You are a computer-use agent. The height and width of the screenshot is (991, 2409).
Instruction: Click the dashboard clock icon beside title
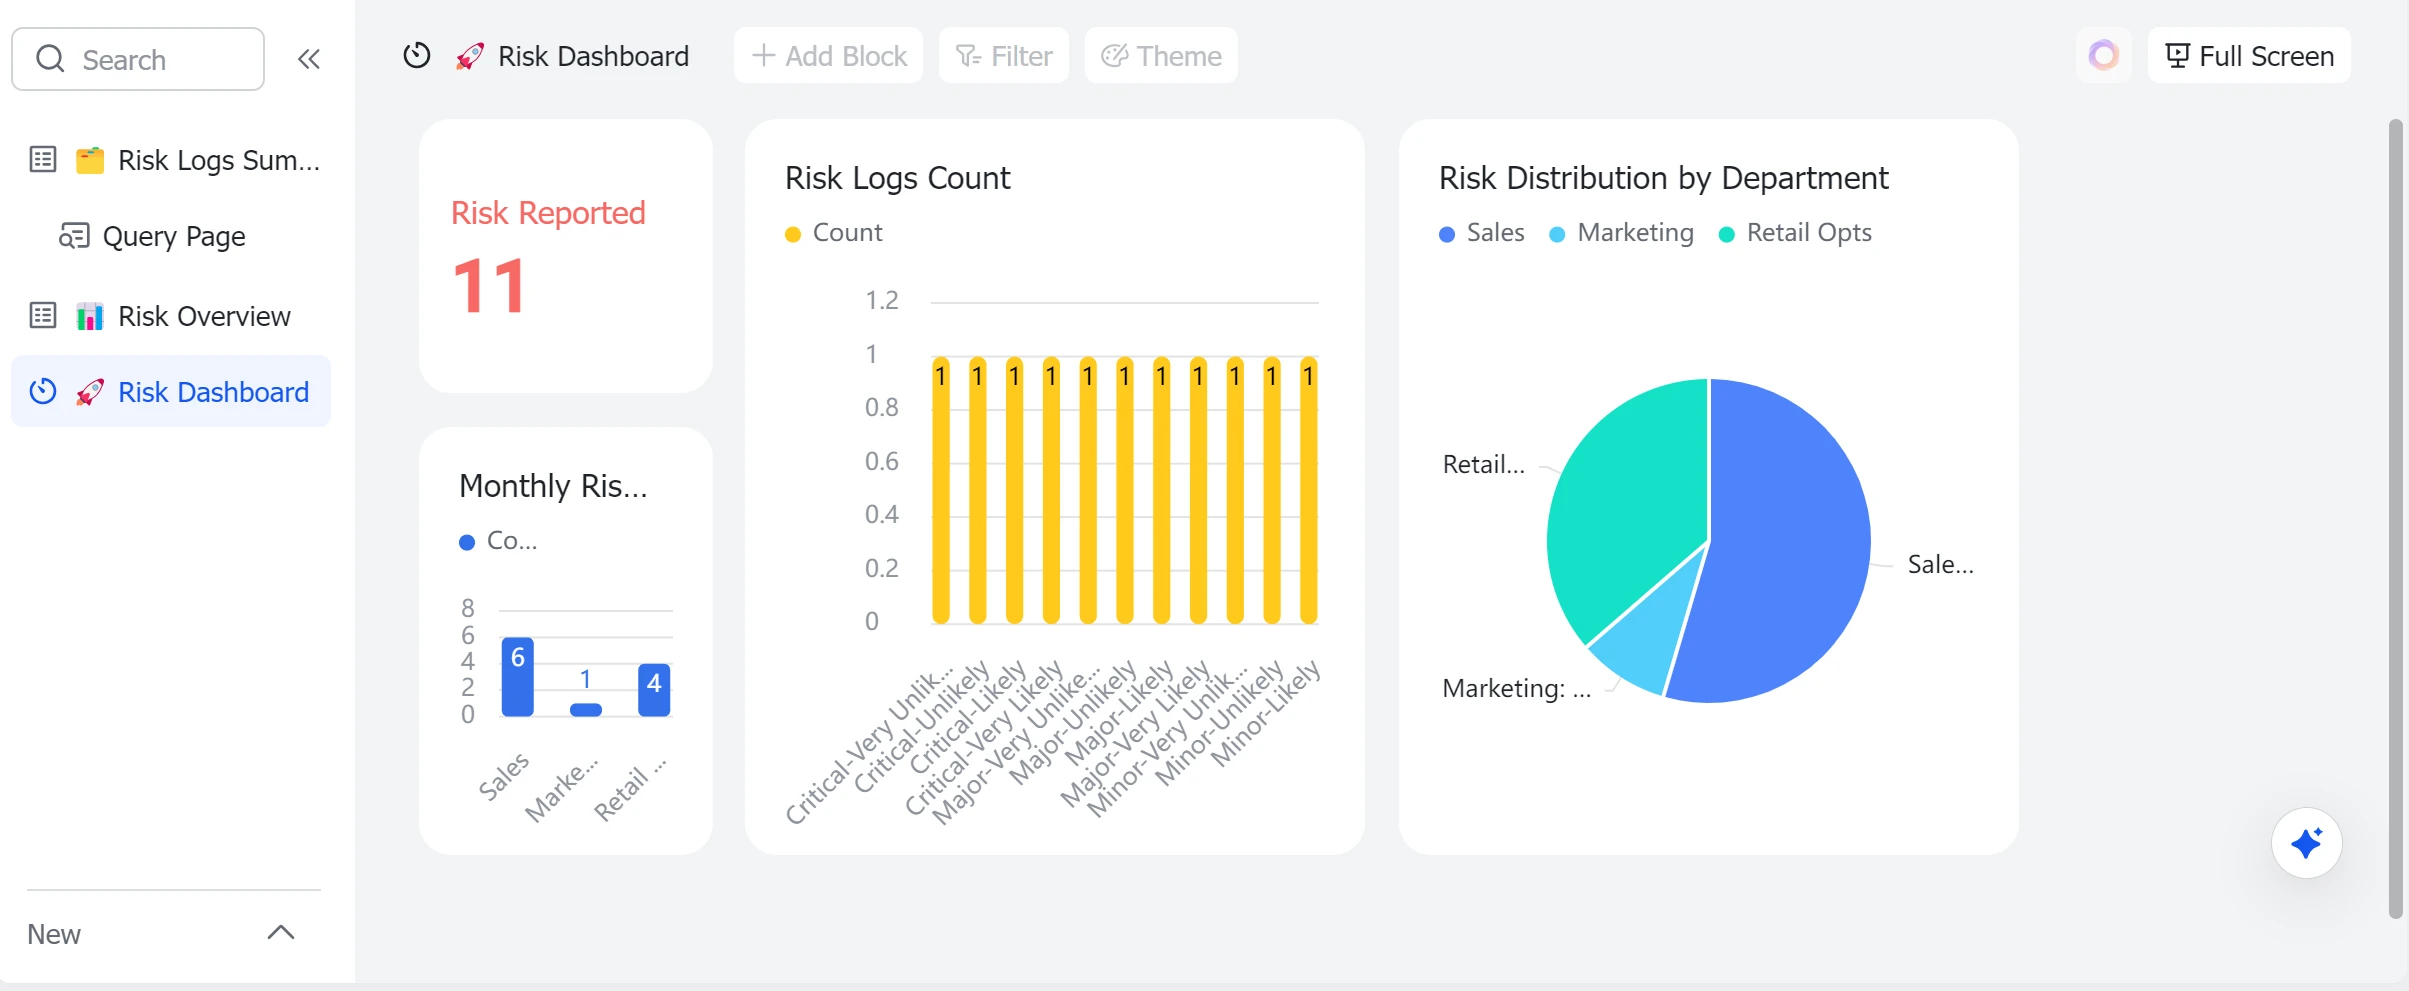coord(417,56)
